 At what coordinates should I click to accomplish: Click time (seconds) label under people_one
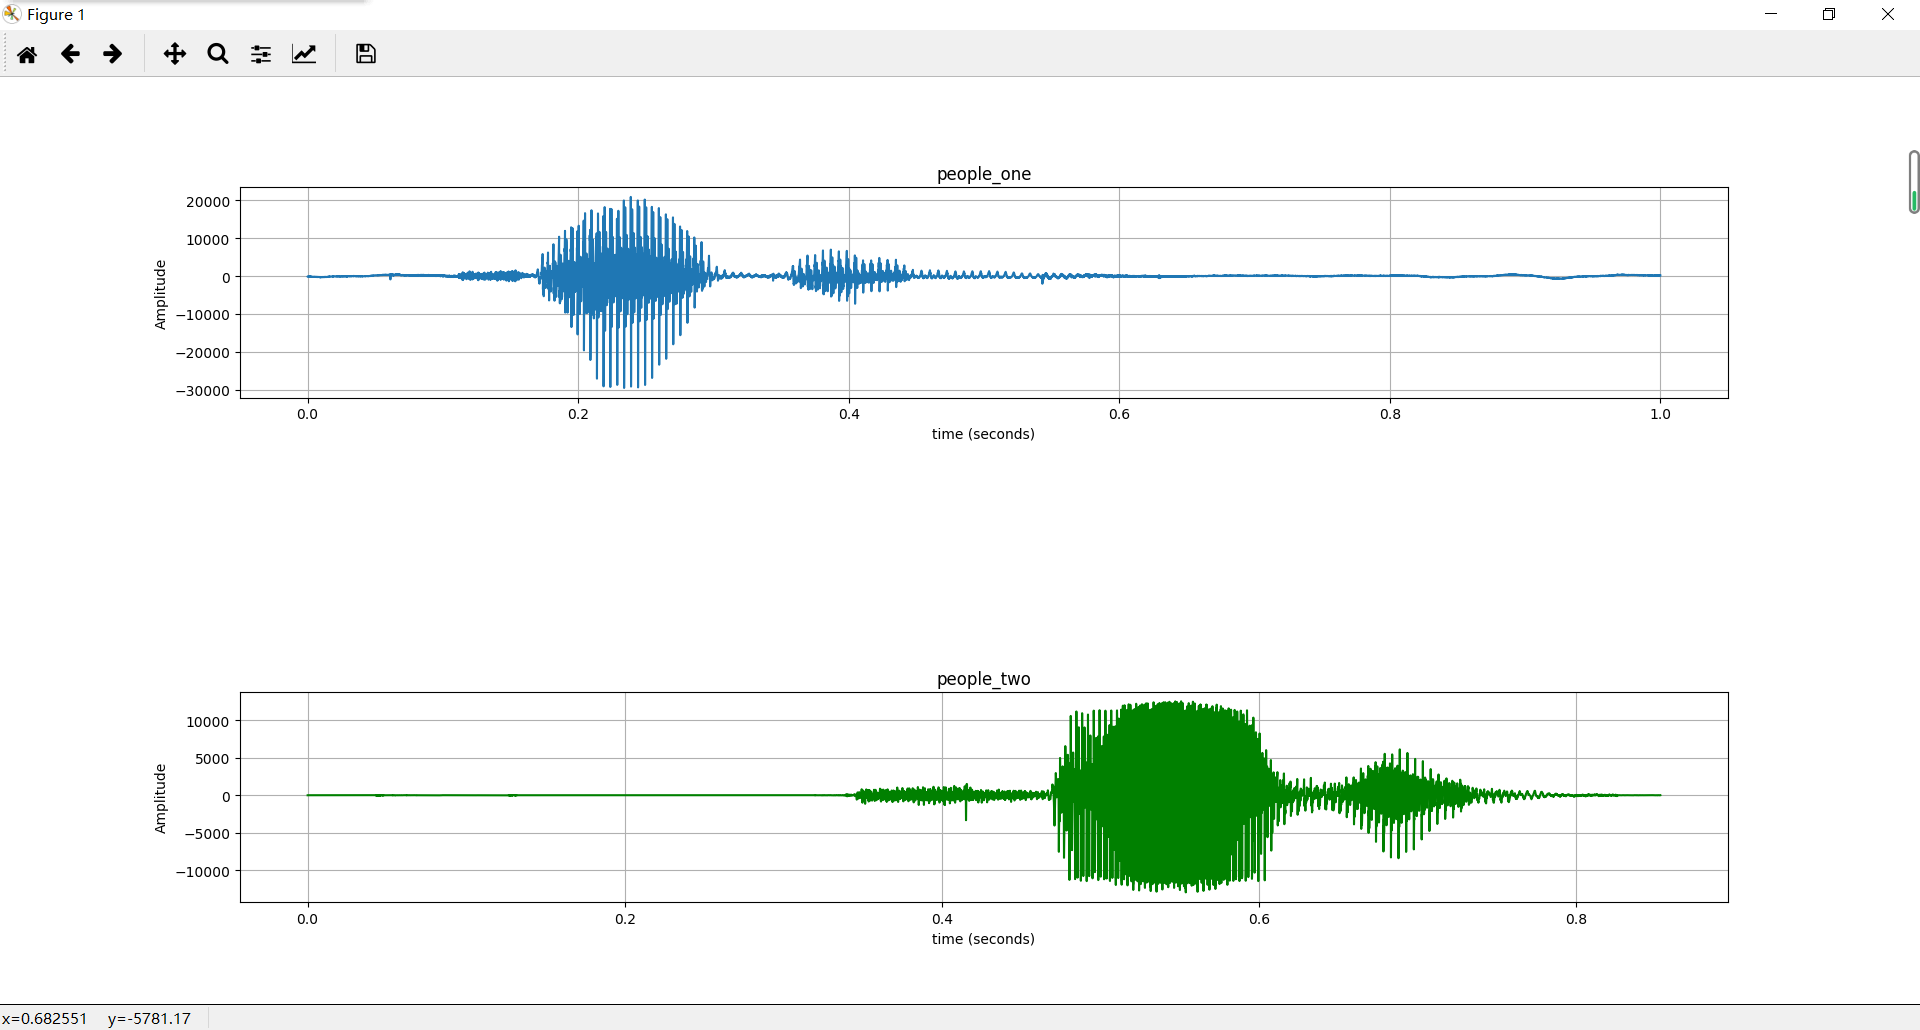tap(983, 434)
